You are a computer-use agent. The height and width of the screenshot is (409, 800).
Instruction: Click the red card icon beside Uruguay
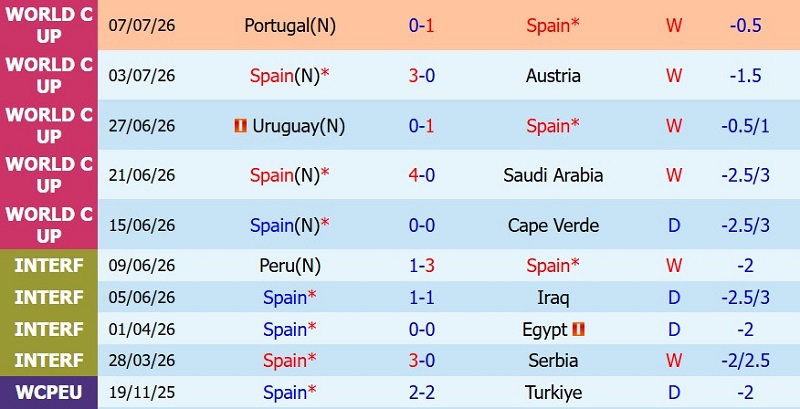pyautogui.click(x=240, y=125)
